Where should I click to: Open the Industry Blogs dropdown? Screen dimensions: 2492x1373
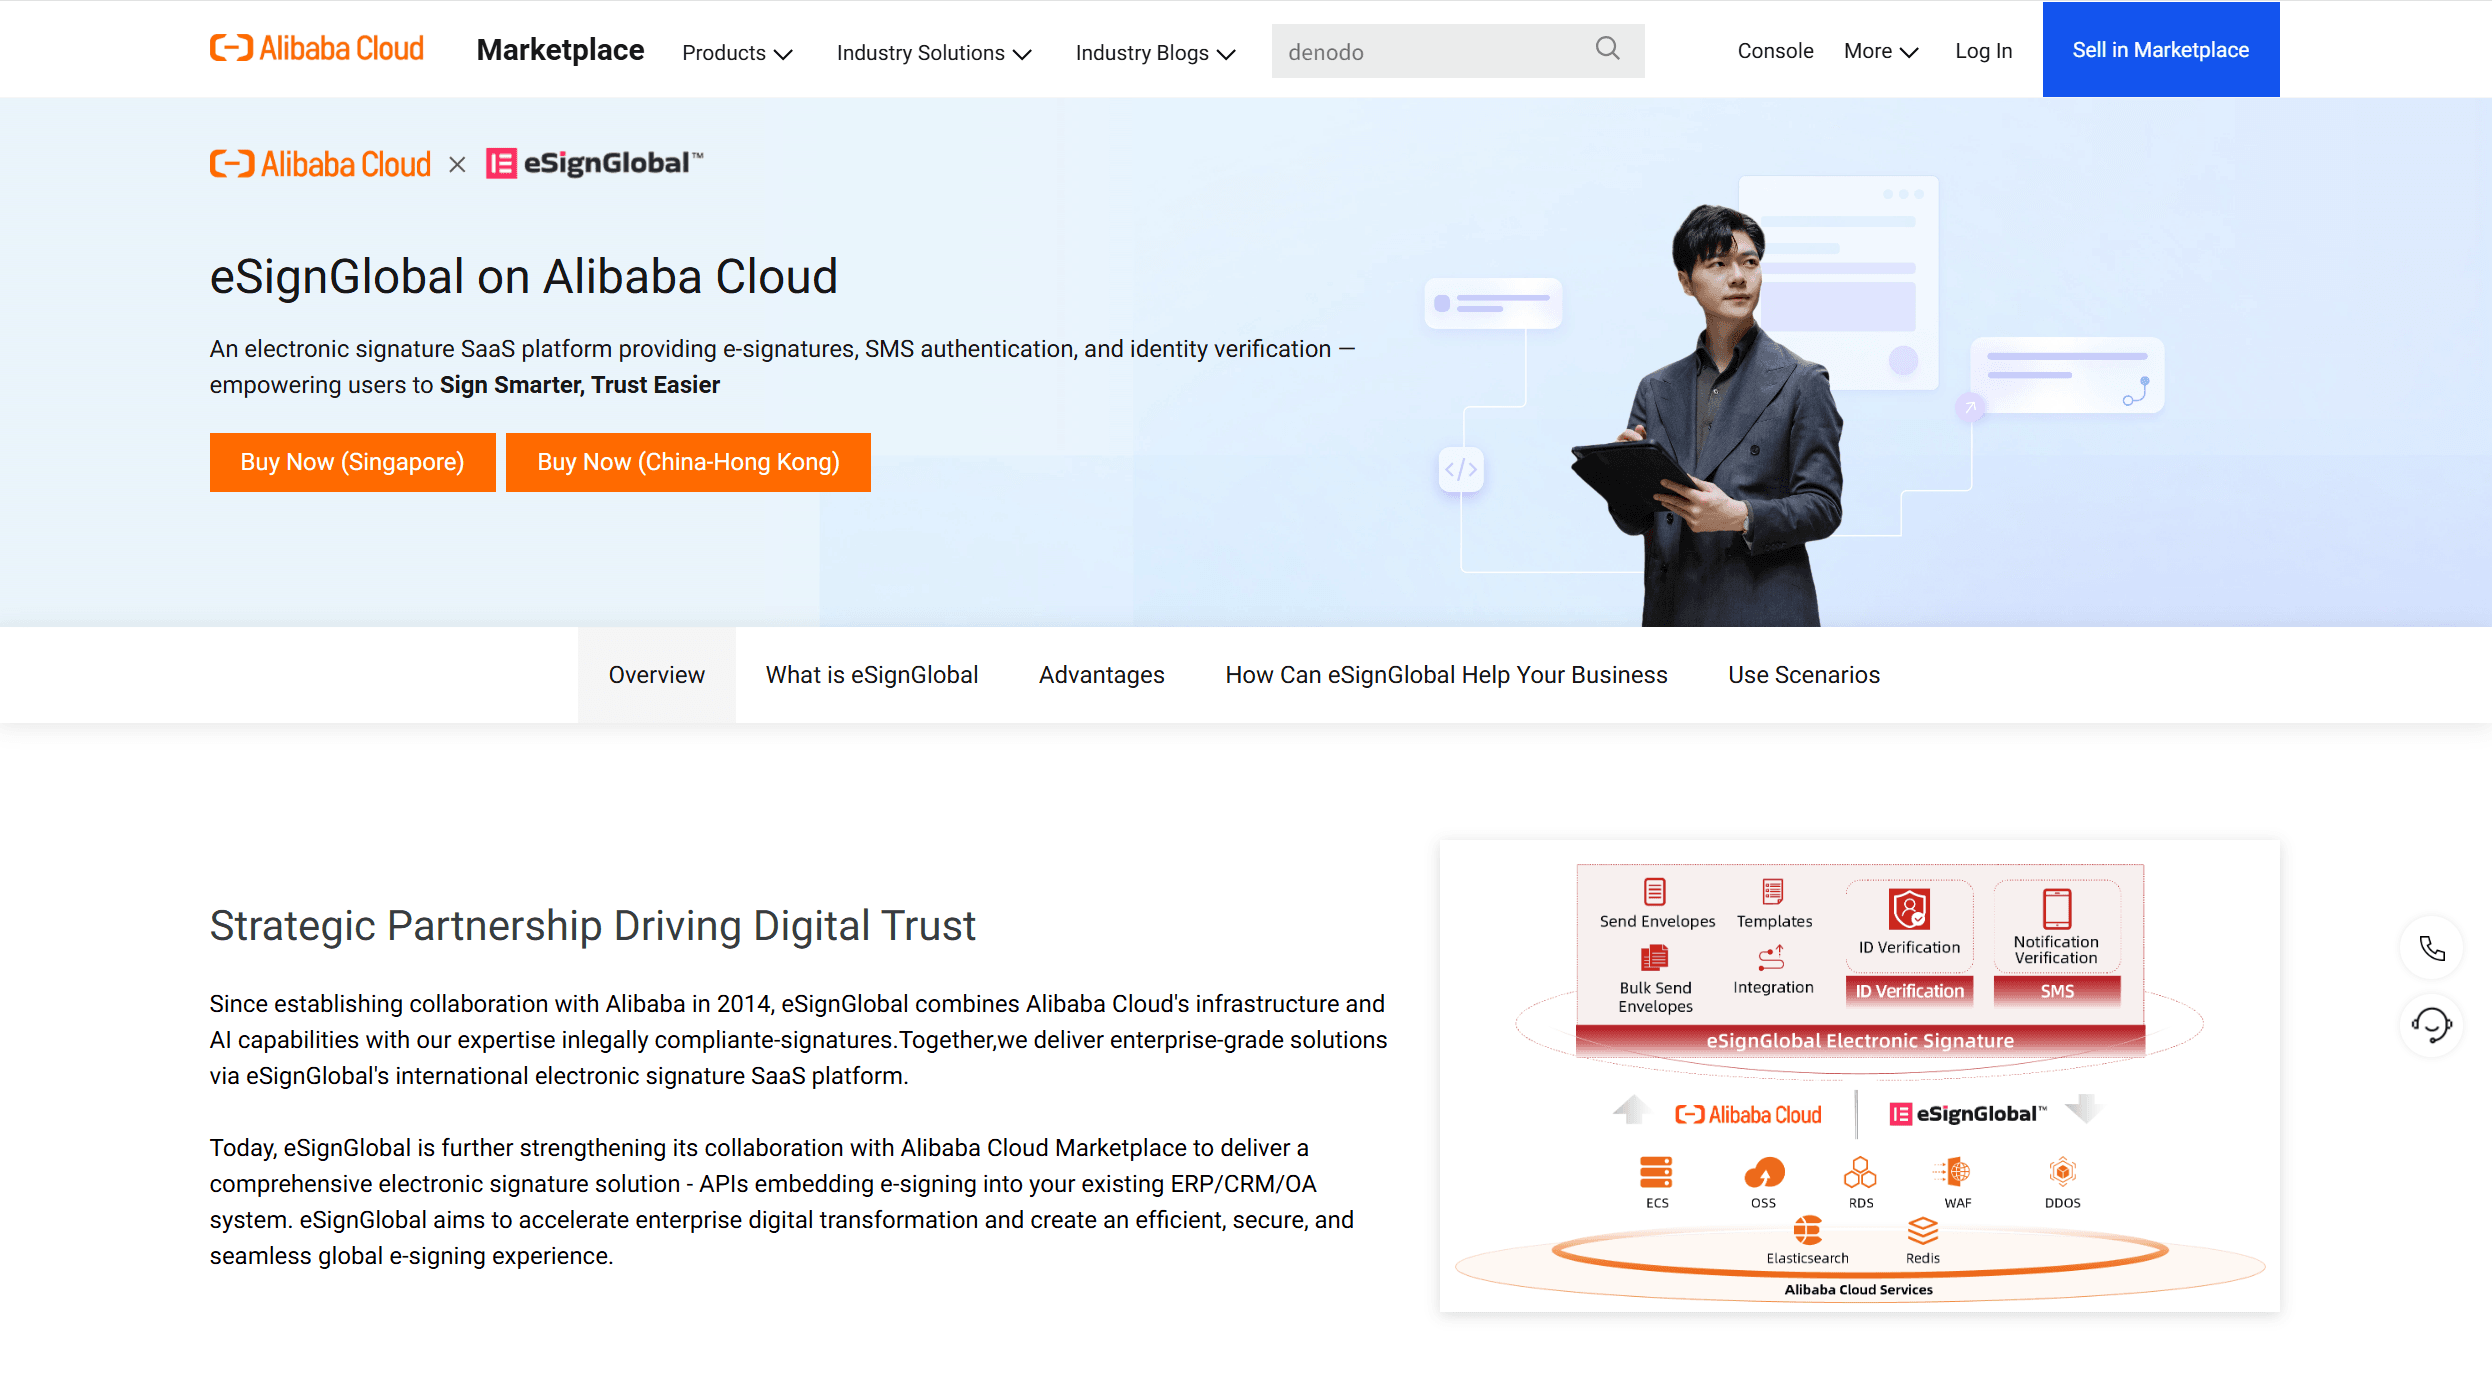(x=1155, y=53)
